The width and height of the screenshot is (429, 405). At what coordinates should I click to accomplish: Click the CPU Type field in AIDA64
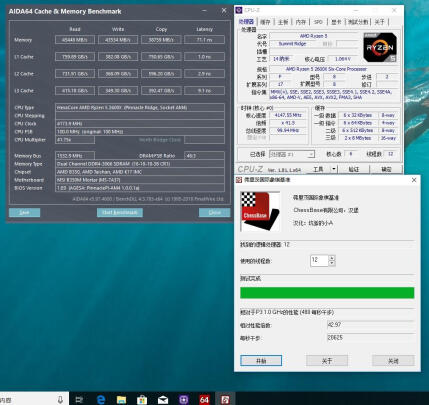coord(140,108)
